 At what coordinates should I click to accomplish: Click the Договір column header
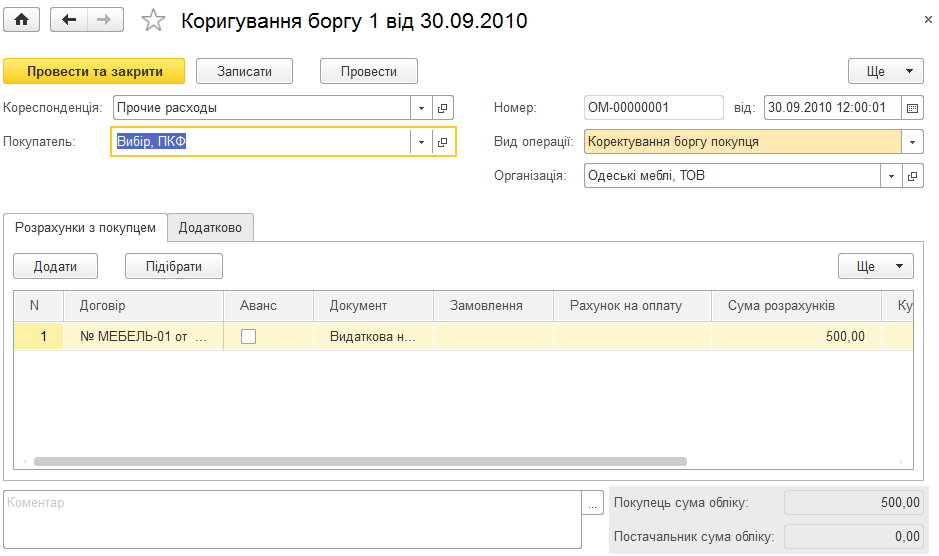(x=143, y=306)
